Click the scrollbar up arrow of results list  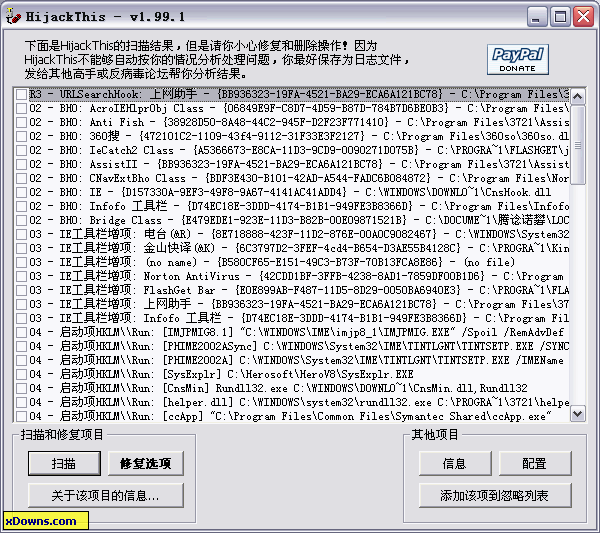(x=577, y=96)
